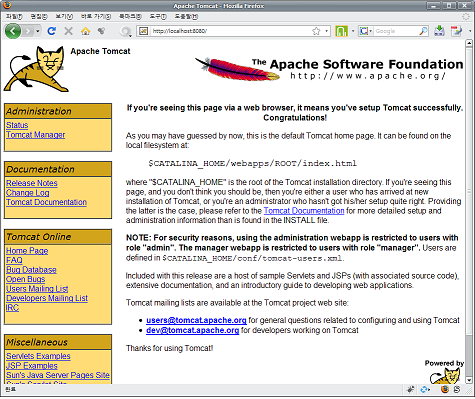475x399 pixels.
Task: Open Tomcat Documentation in the sidebar
Action: tap(46, 202)
